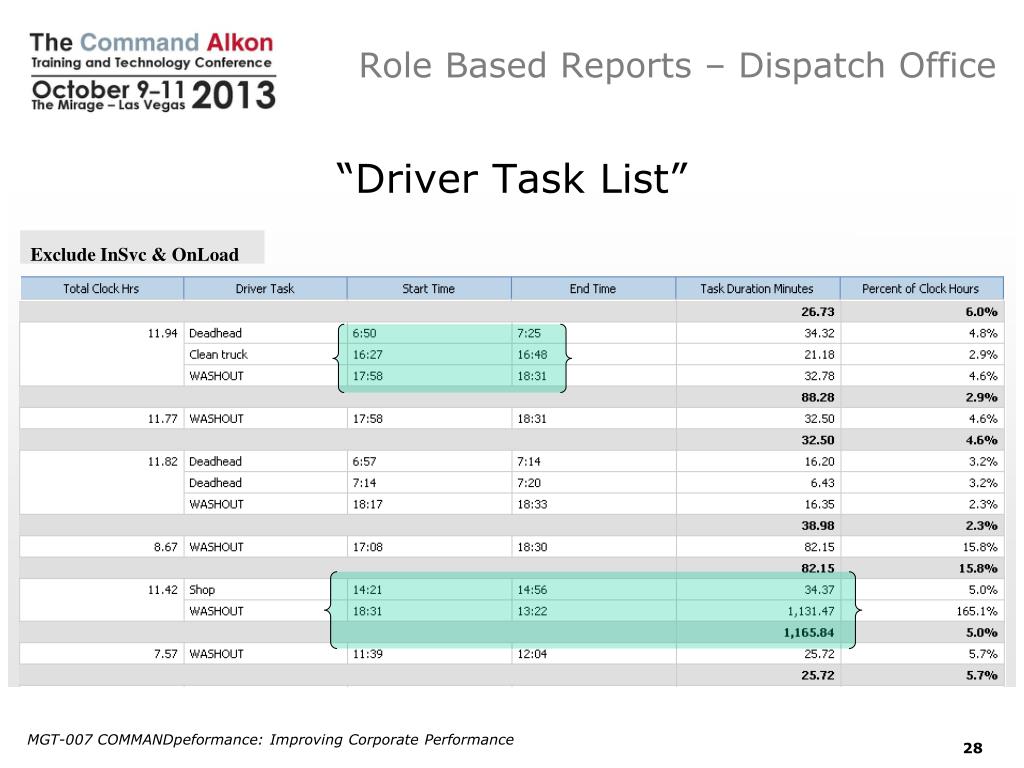This screenshot has width=1024, height=768.
Task: Click end time 13:22
Action: [532, 611]
